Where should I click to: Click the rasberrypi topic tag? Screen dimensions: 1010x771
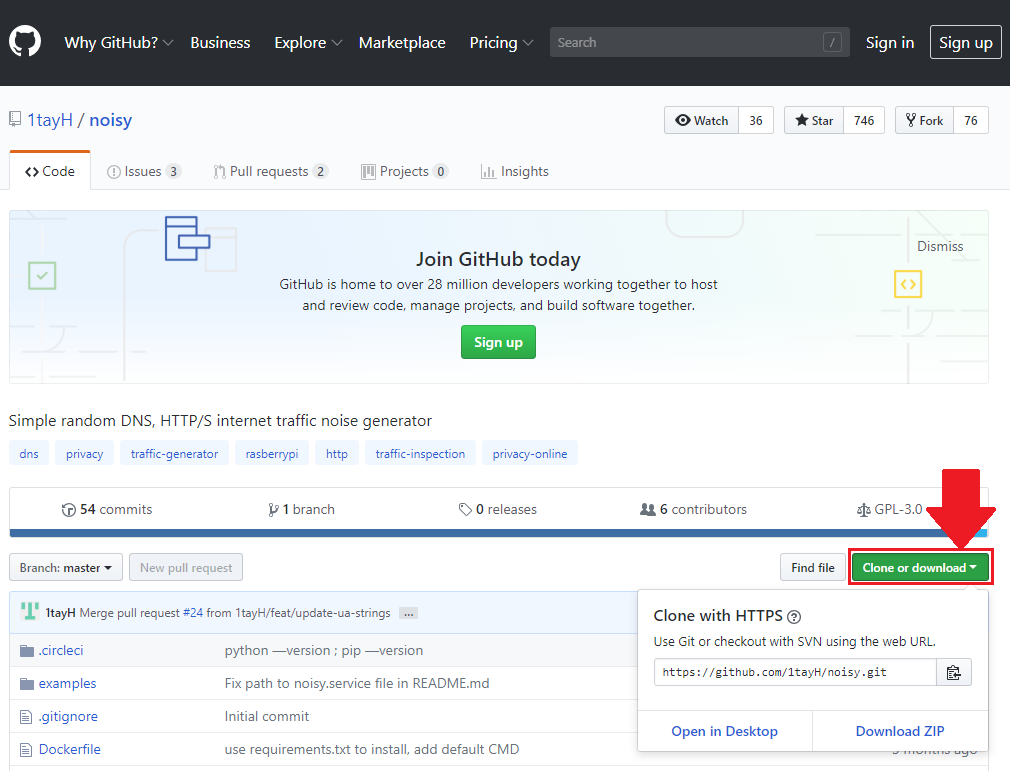pyautogui.click(x=272, y=453)
